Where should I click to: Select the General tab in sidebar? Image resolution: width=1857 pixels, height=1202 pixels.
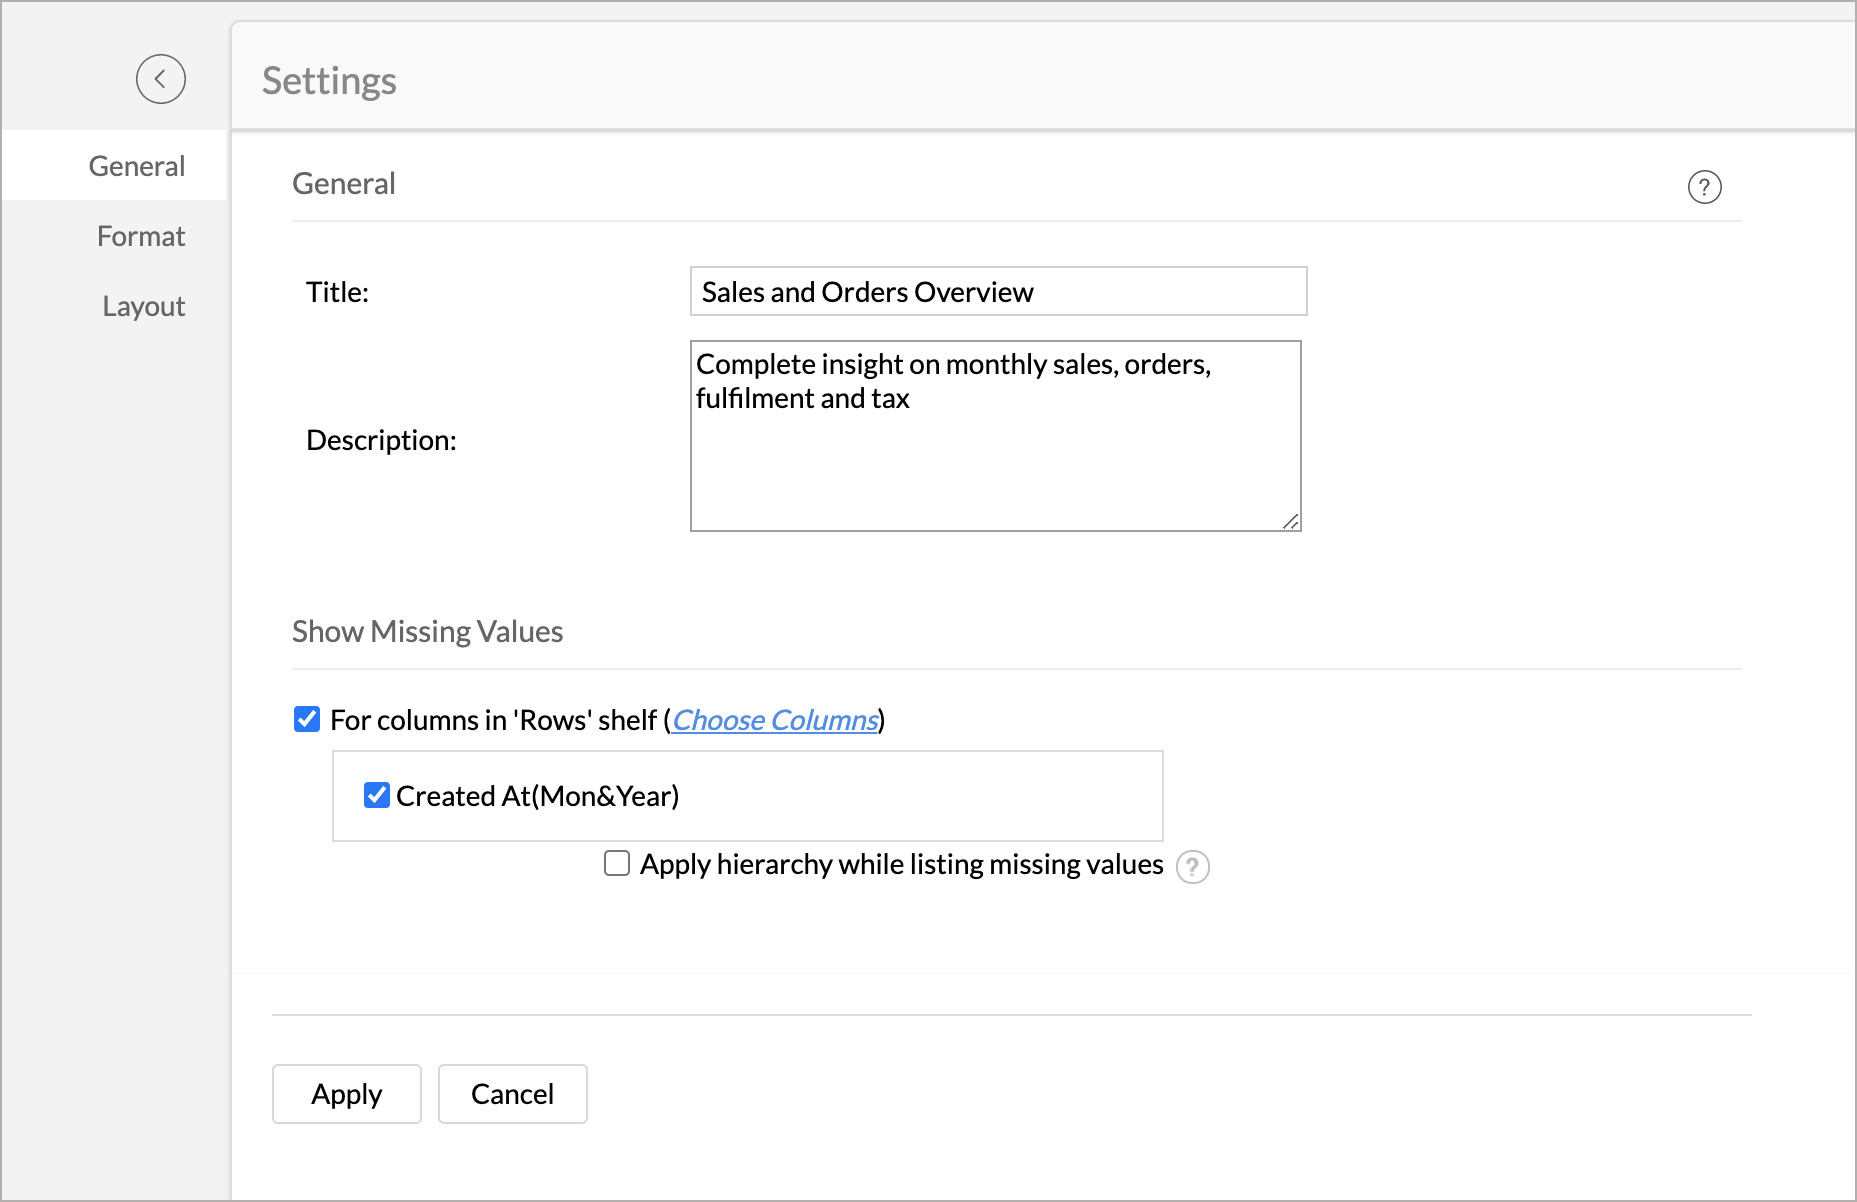pos(136,166)
